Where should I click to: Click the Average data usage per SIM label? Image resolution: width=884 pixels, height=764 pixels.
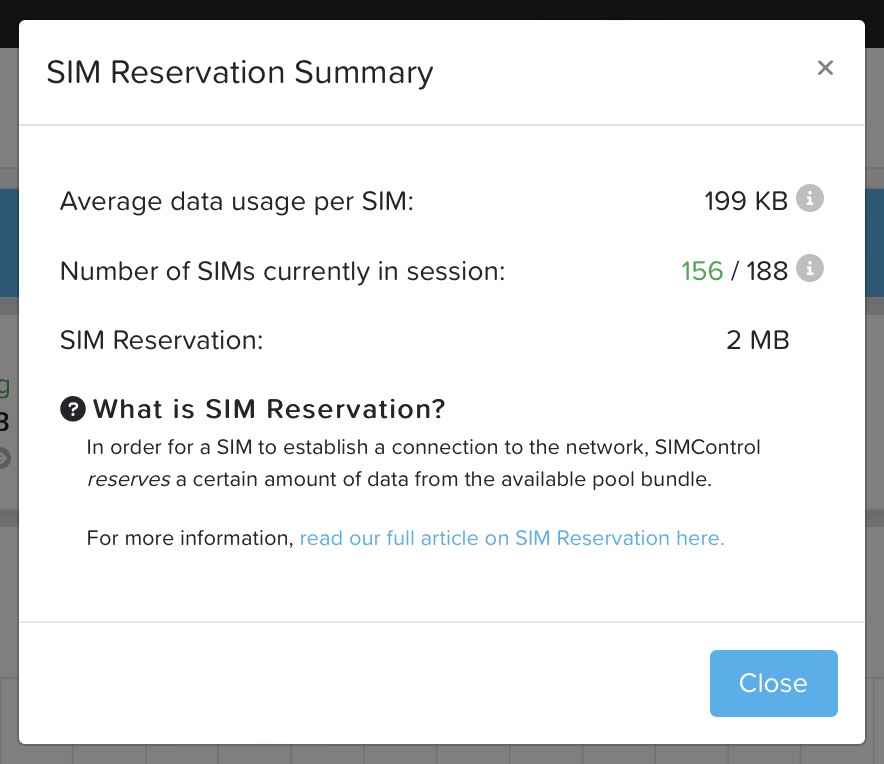tap(237, 201)
